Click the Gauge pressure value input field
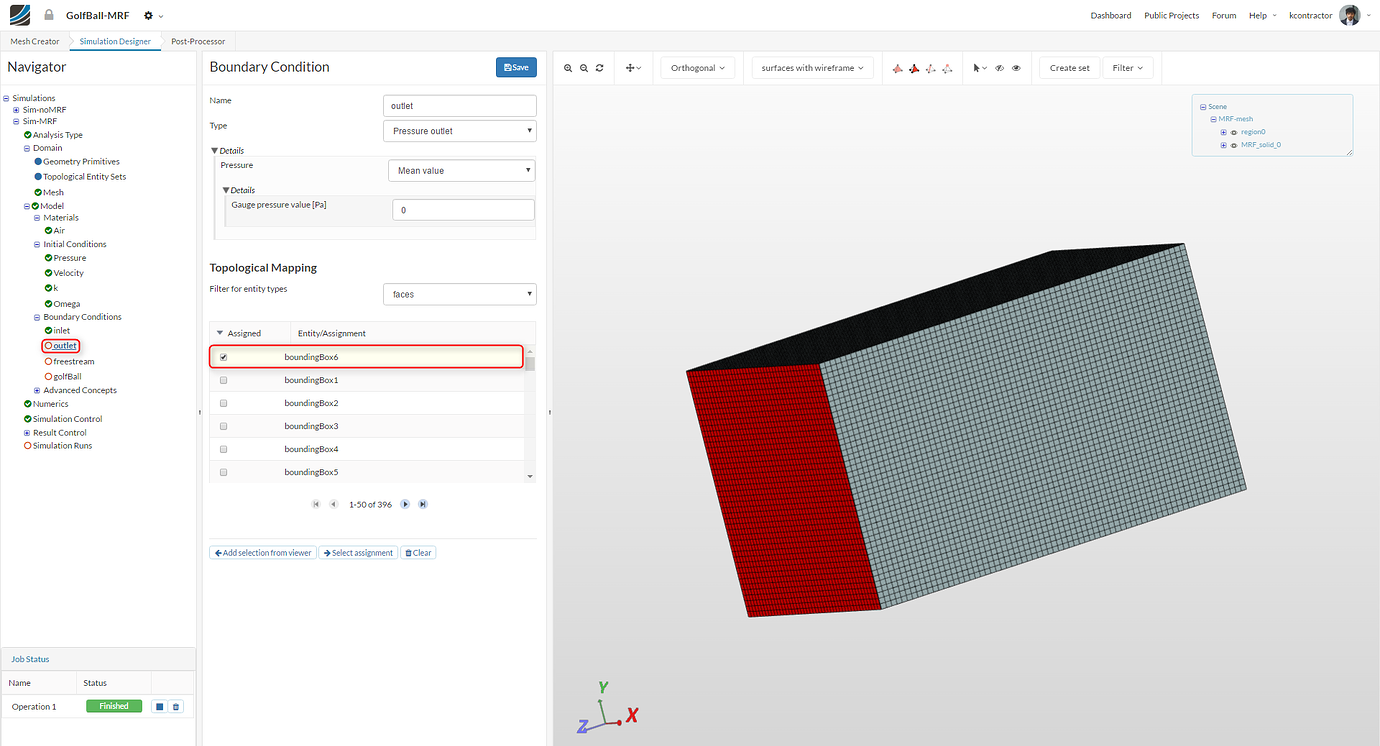 463,209
